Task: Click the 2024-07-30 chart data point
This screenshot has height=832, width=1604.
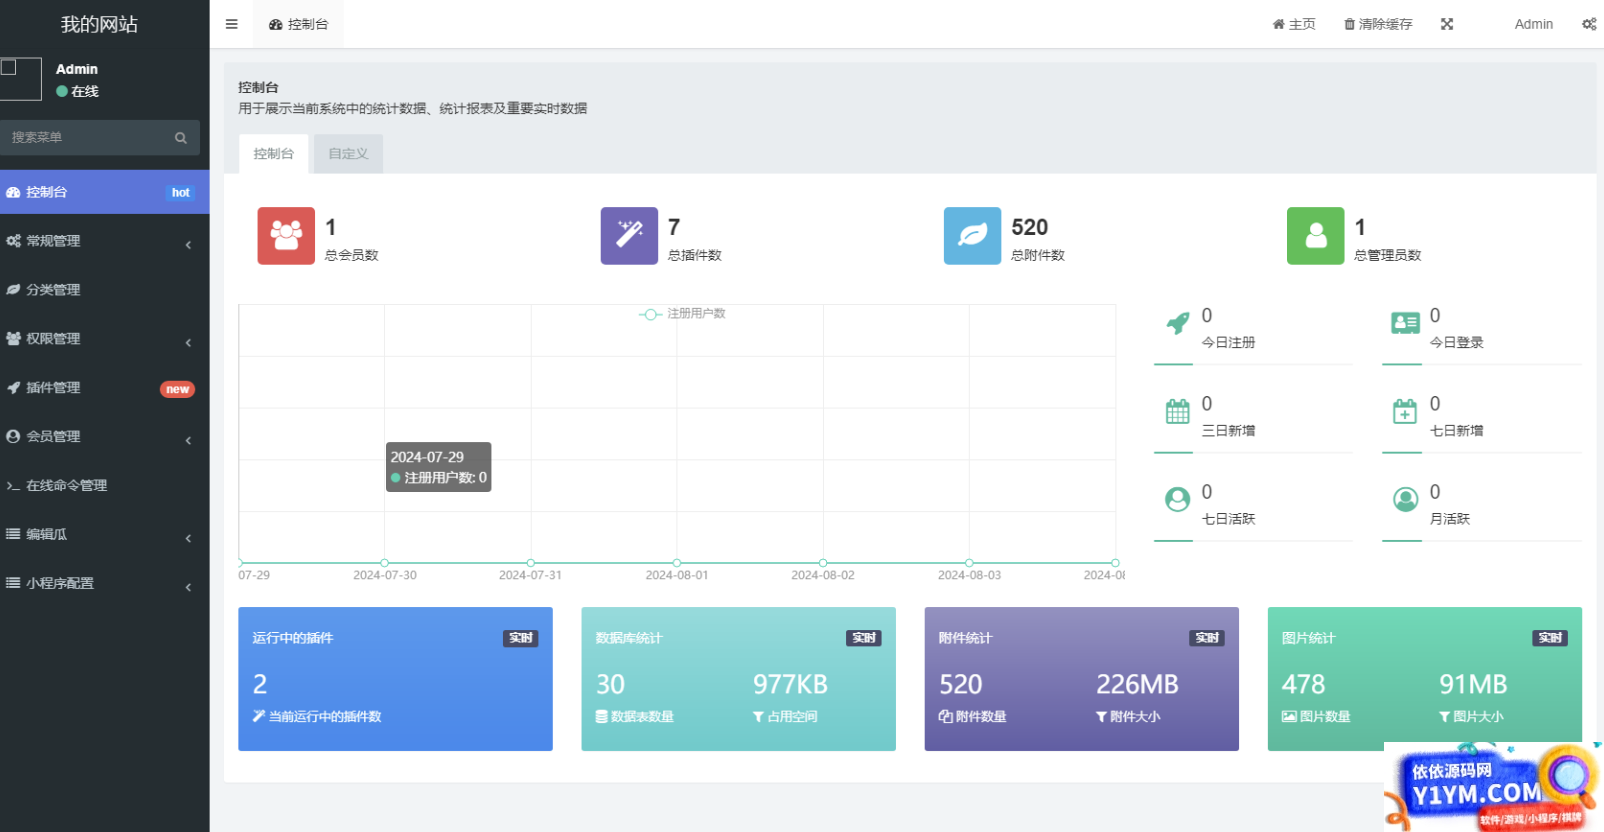Action: tap(385, 563)
